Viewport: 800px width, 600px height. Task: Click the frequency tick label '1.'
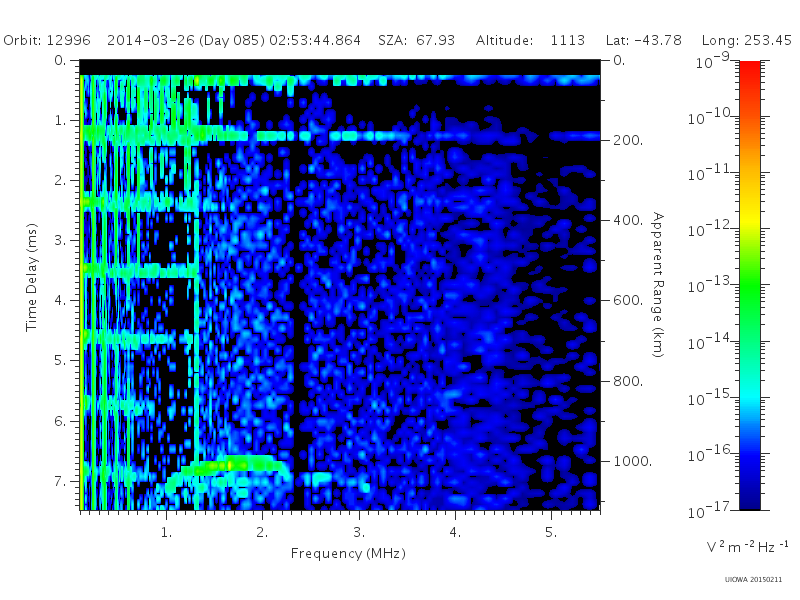coord(166,533)
